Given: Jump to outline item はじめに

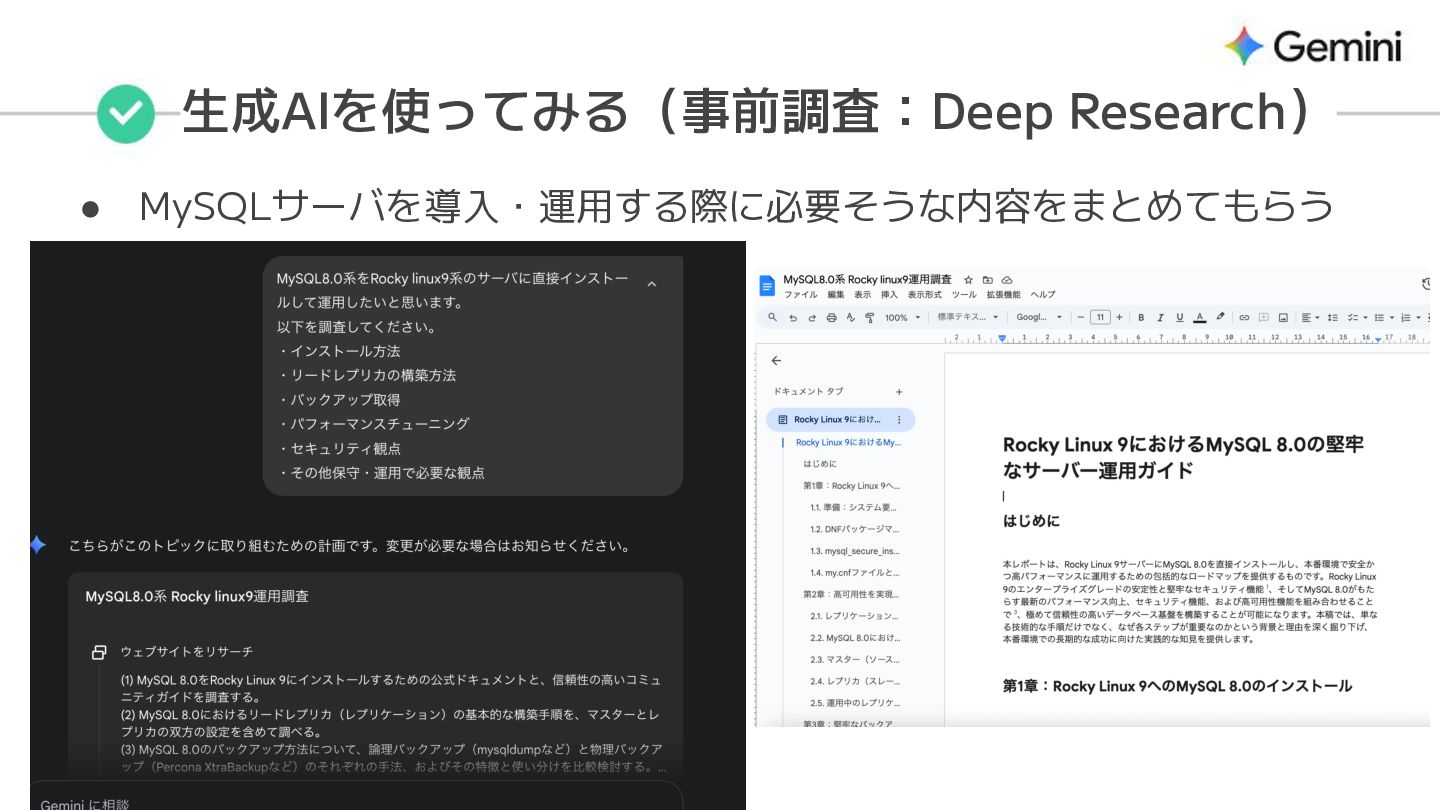Looking at the screenshot, I should tap(820, 464).
